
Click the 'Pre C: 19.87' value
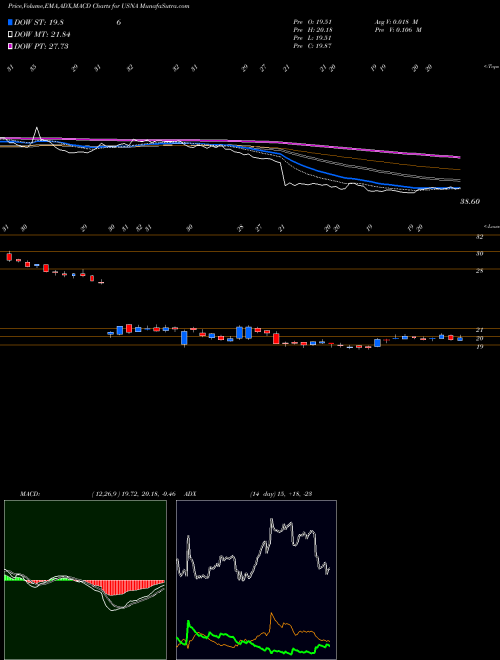point(313,46)
